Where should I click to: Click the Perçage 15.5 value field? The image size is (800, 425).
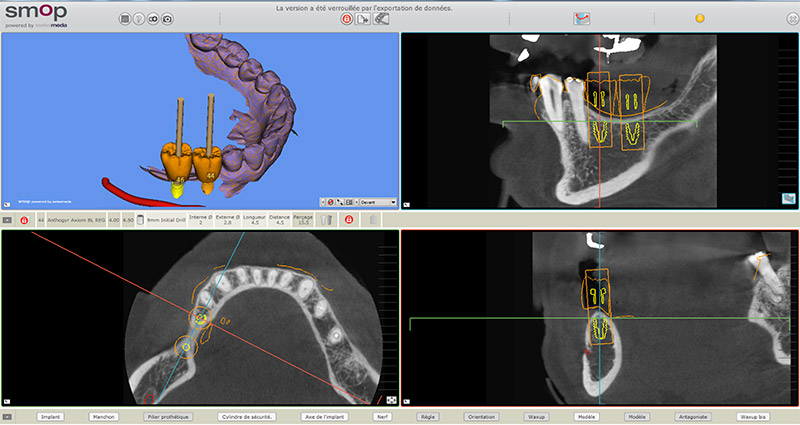(x=302, y=218)
